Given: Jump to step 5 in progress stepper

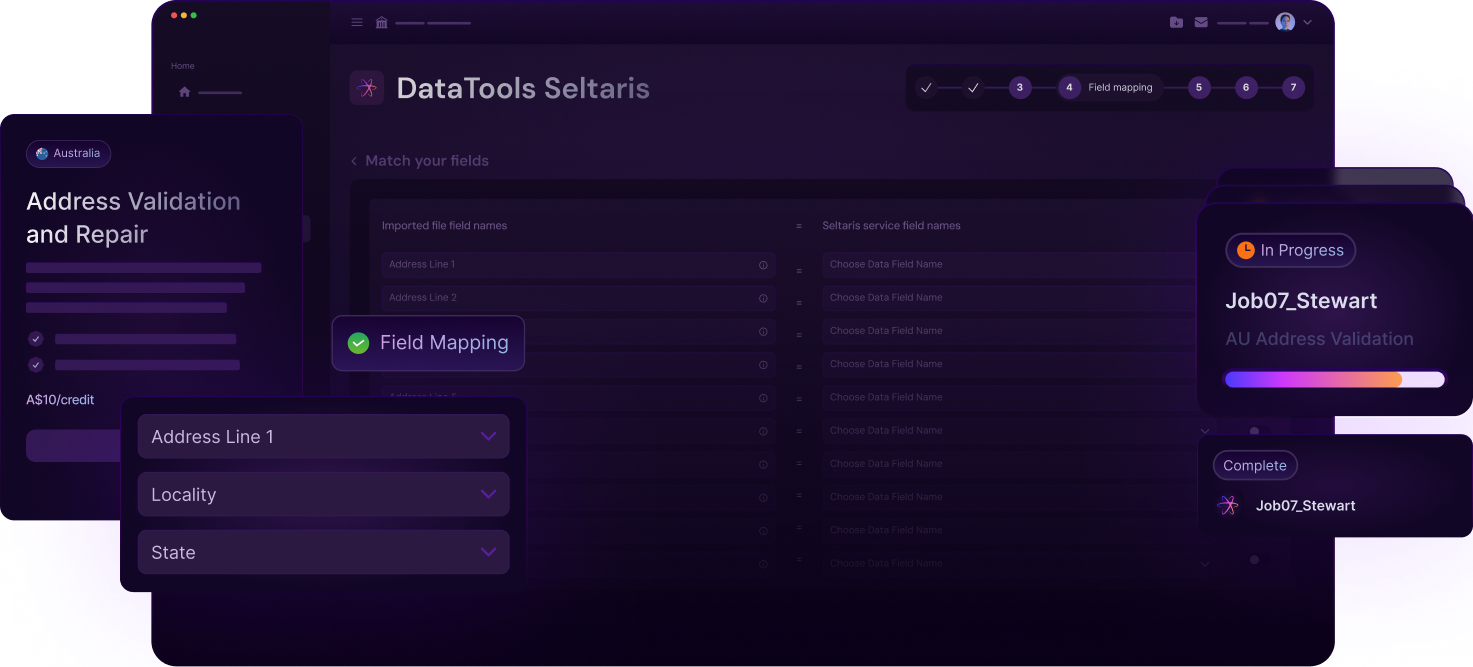Looking at the screenshot, I should (x=1199, y=88).
